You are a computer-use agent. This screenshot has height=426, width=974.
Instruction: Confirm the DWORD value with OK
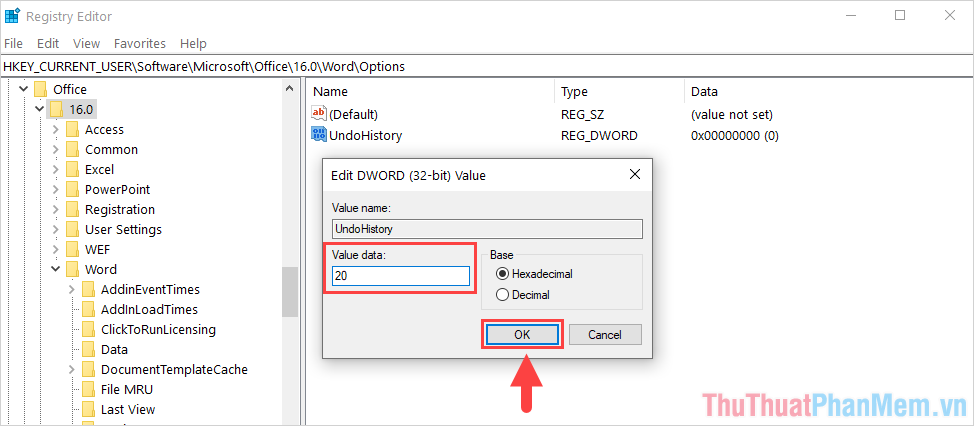point(522,335)
